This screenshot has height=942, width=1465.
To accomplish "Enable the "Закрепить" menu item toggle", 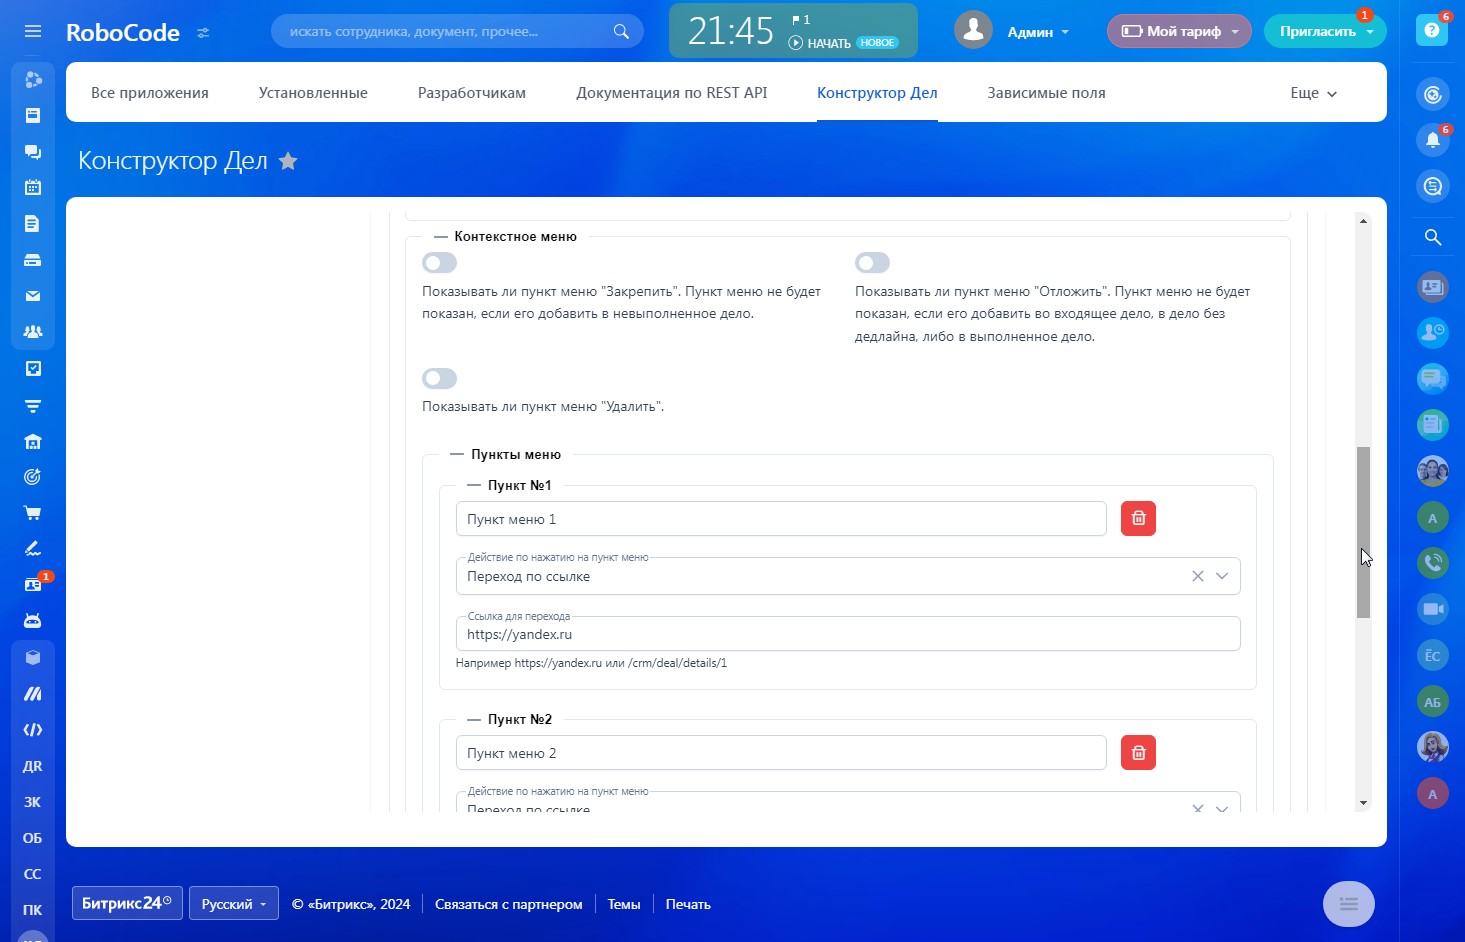I will point(440,263).
